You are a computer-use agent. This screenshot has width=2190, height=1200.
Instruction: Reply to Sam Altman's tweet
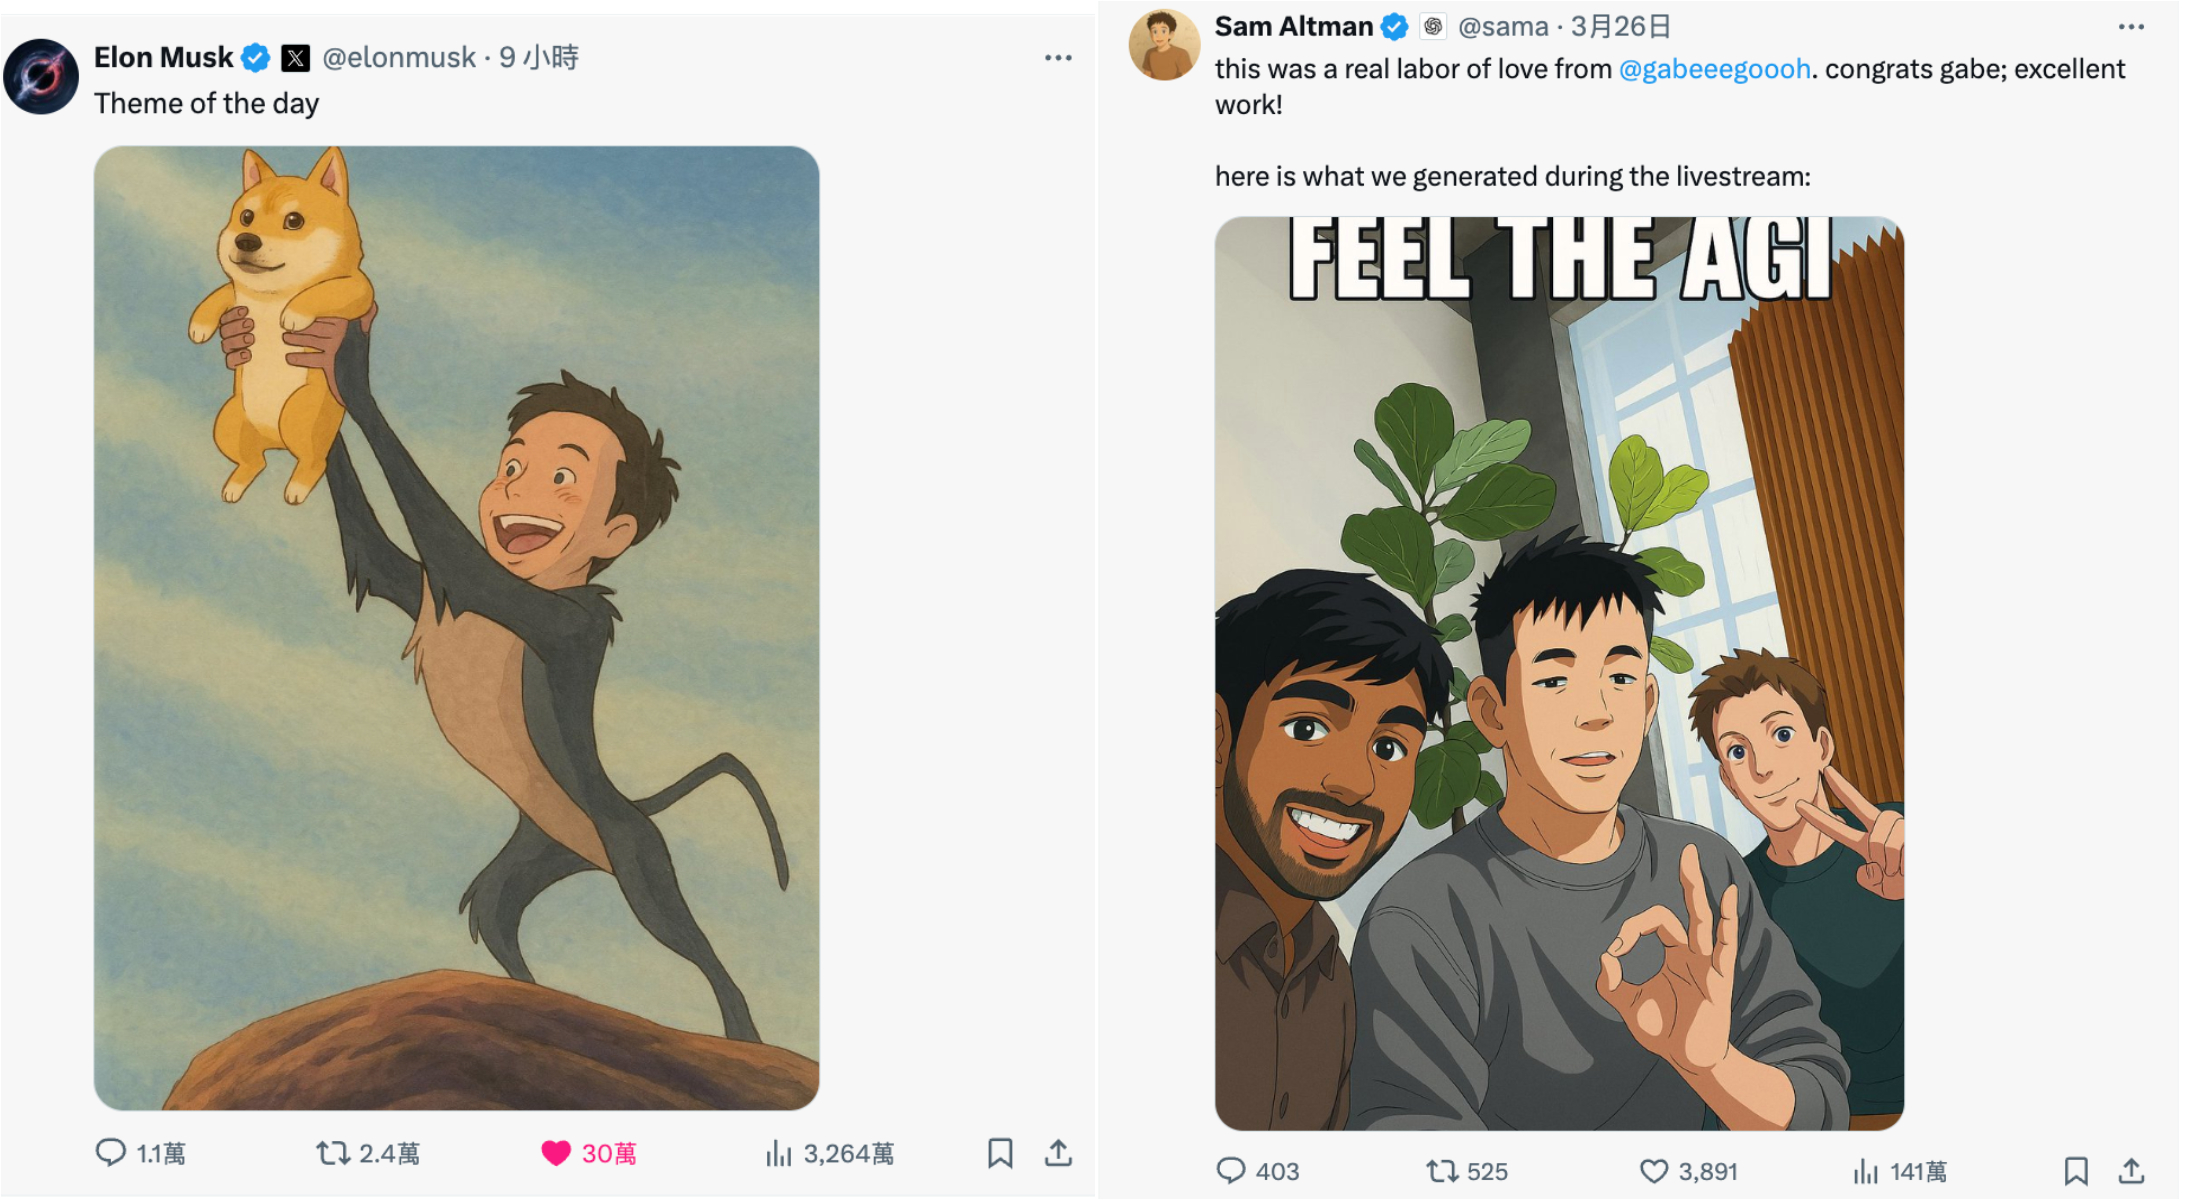click(x=1231, y=1170)
